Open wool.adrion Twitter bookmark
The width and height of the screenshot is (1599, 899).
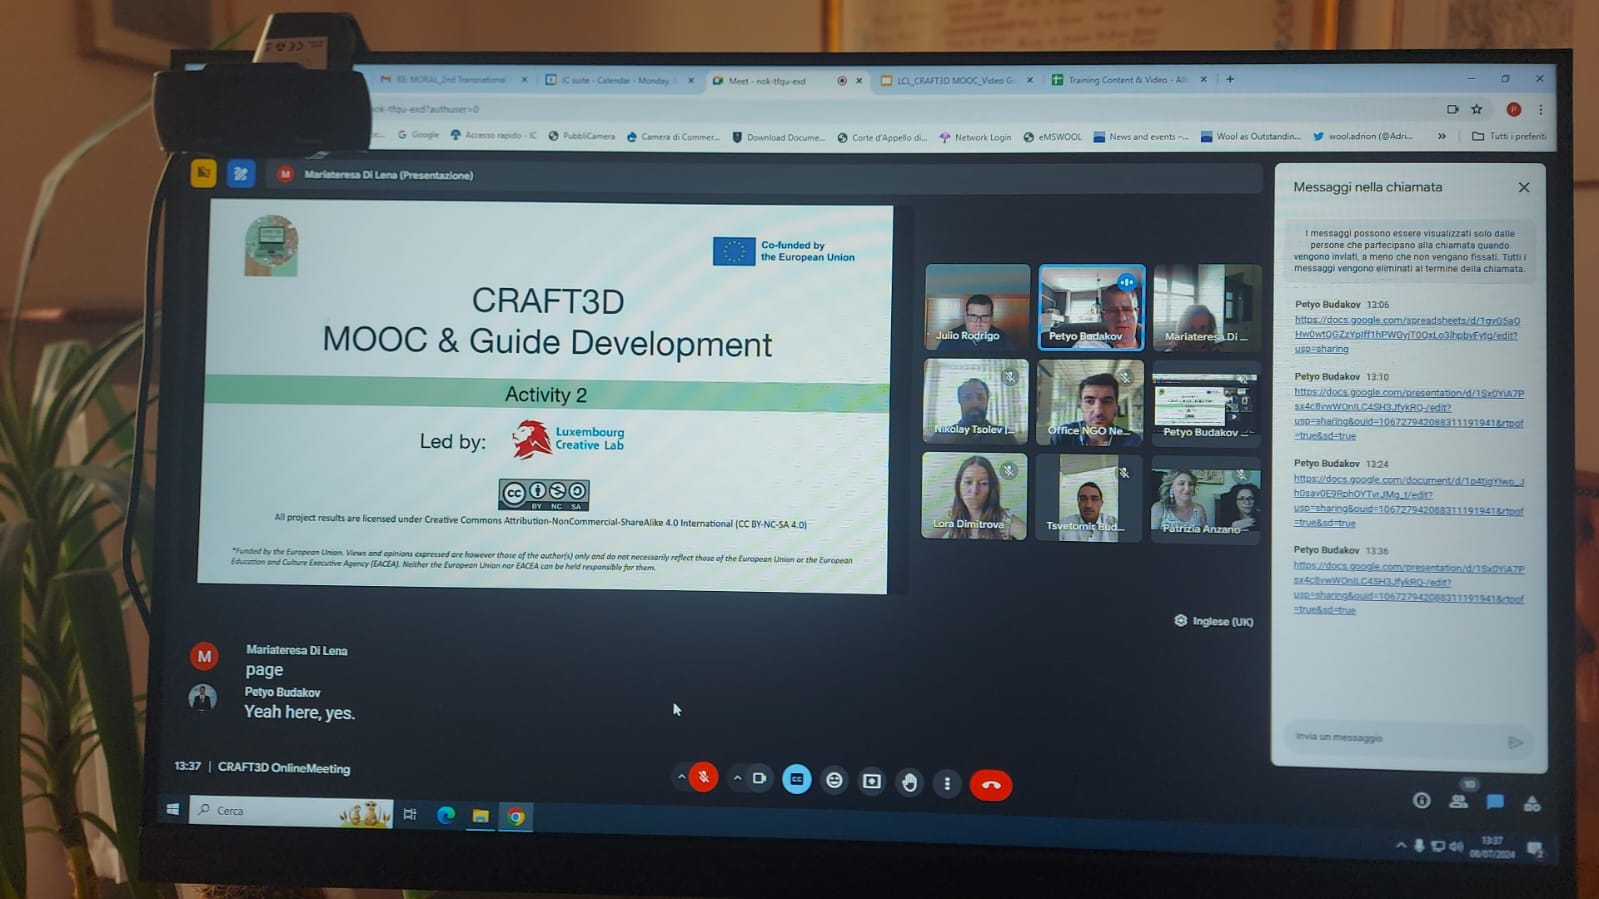pyautogui.click(x=1363, y=136)
